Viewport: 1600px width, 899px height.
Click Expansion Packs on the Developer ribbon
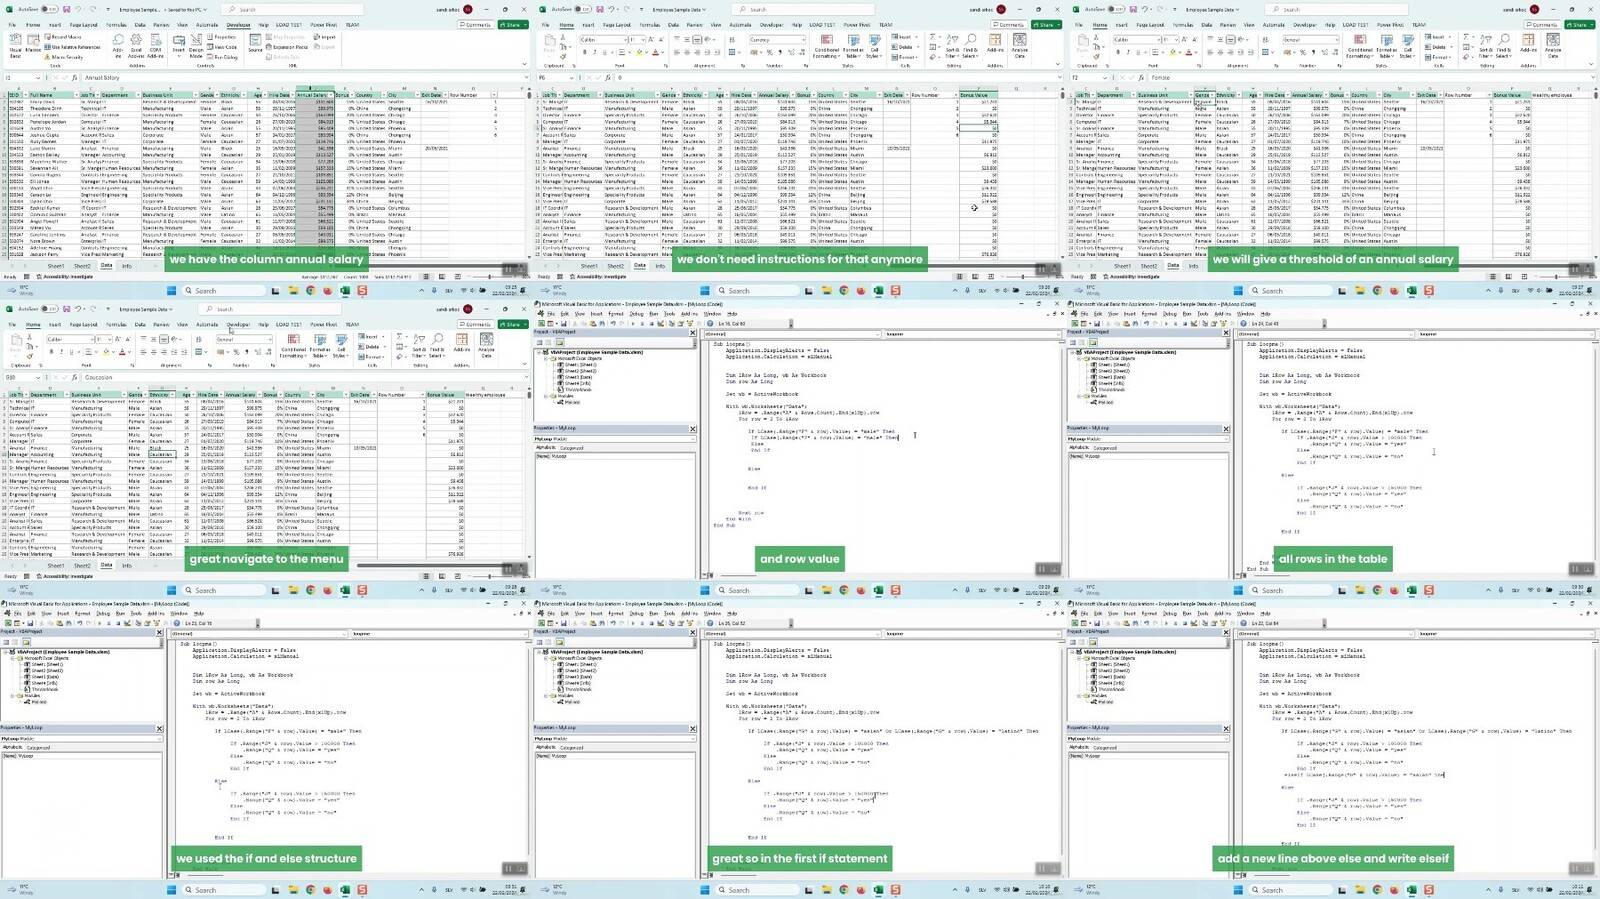coord(288,47)
